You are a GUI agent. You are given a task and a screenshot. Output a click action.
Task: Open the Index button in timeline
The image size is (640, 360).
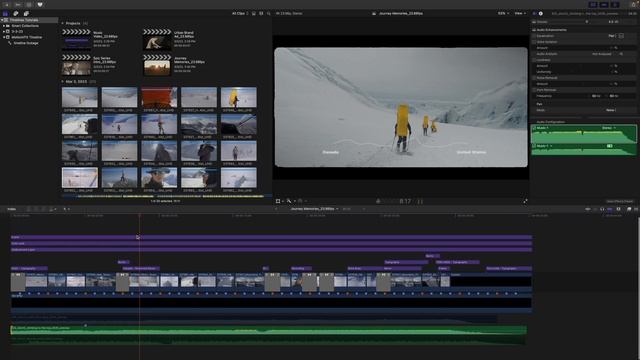point(11,209)
